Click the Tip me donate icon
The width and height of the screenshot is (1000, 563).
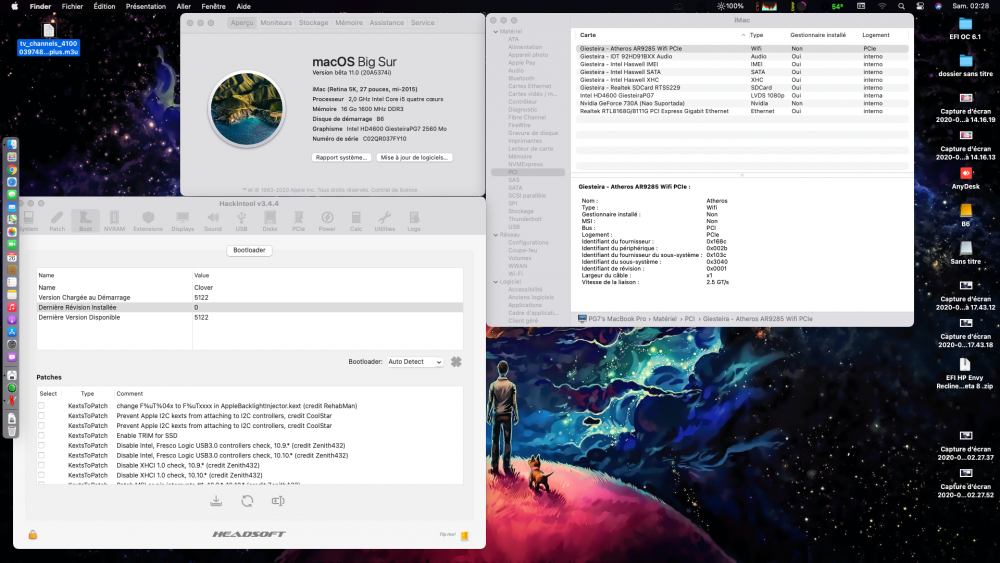click(x=464, y=536)
